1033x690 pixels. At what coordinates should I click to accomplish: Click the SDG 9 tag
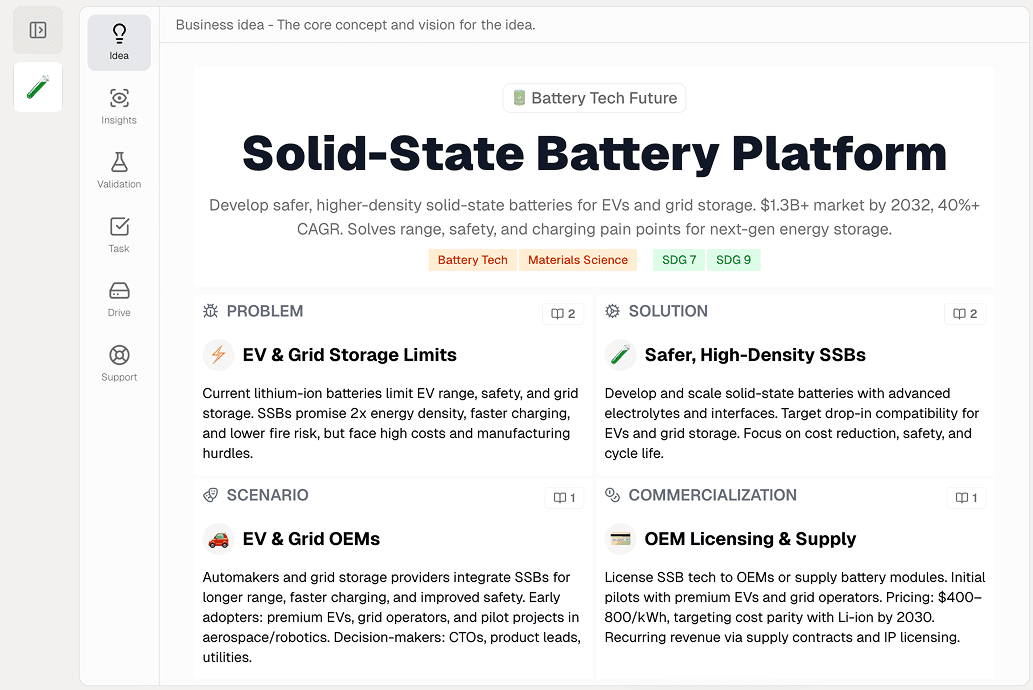733,260
